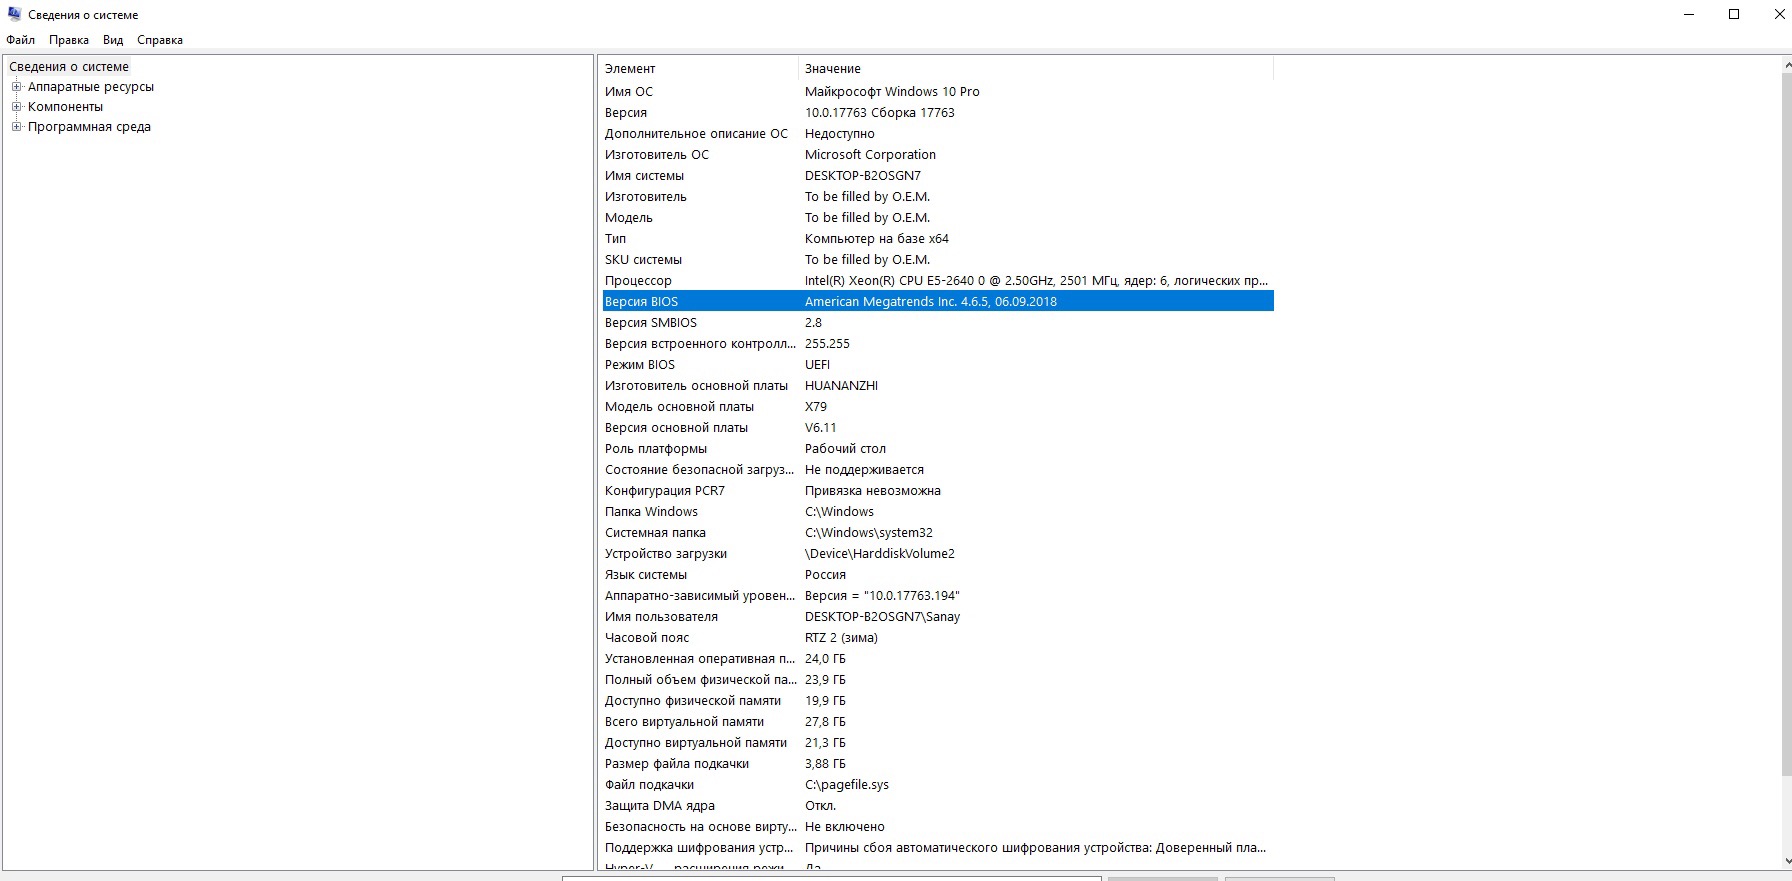Select Изготовитель основной платы row
1792x881 pixels.
pyautogui.click(x=936, y=386)
